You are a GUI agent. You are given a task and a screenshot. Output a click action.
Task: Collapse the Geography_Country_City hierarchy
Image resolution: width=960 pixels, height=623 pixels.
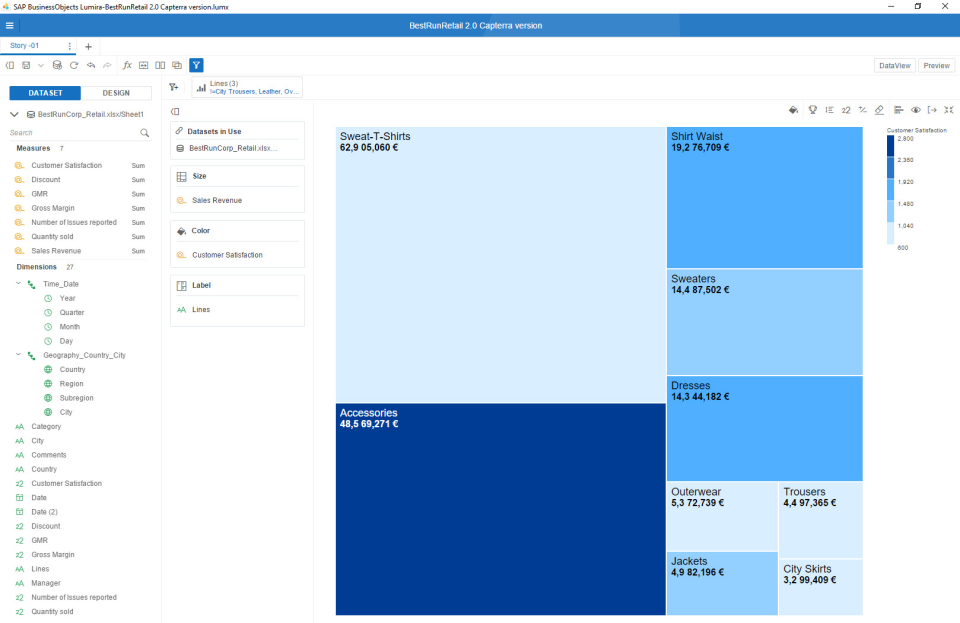[x=16, y=355]
